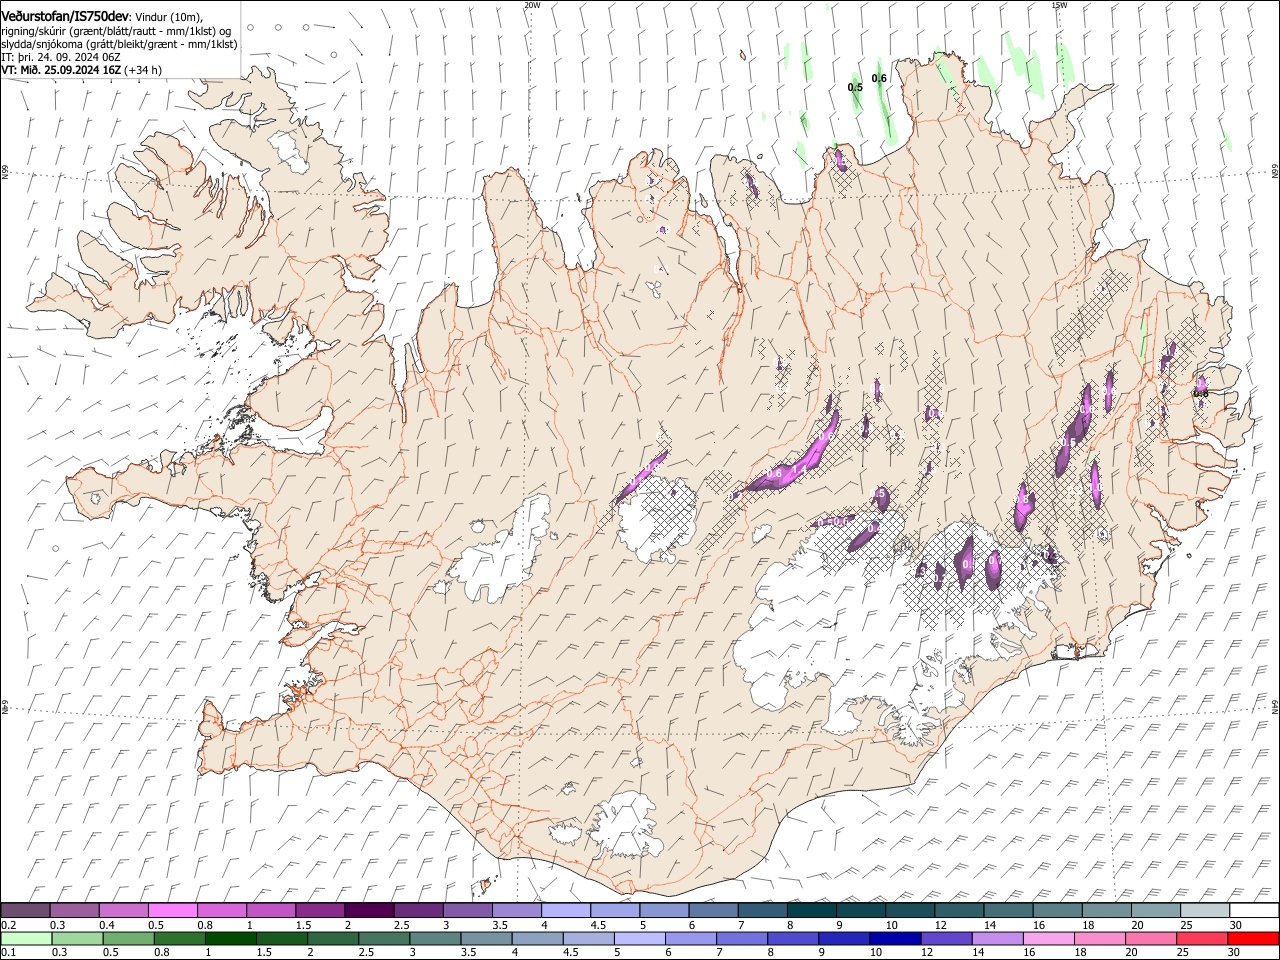Click the light pink lower swatch at 16
Image resolution: width=1280 pixels, height=960 pixels.
point(1047,938)
